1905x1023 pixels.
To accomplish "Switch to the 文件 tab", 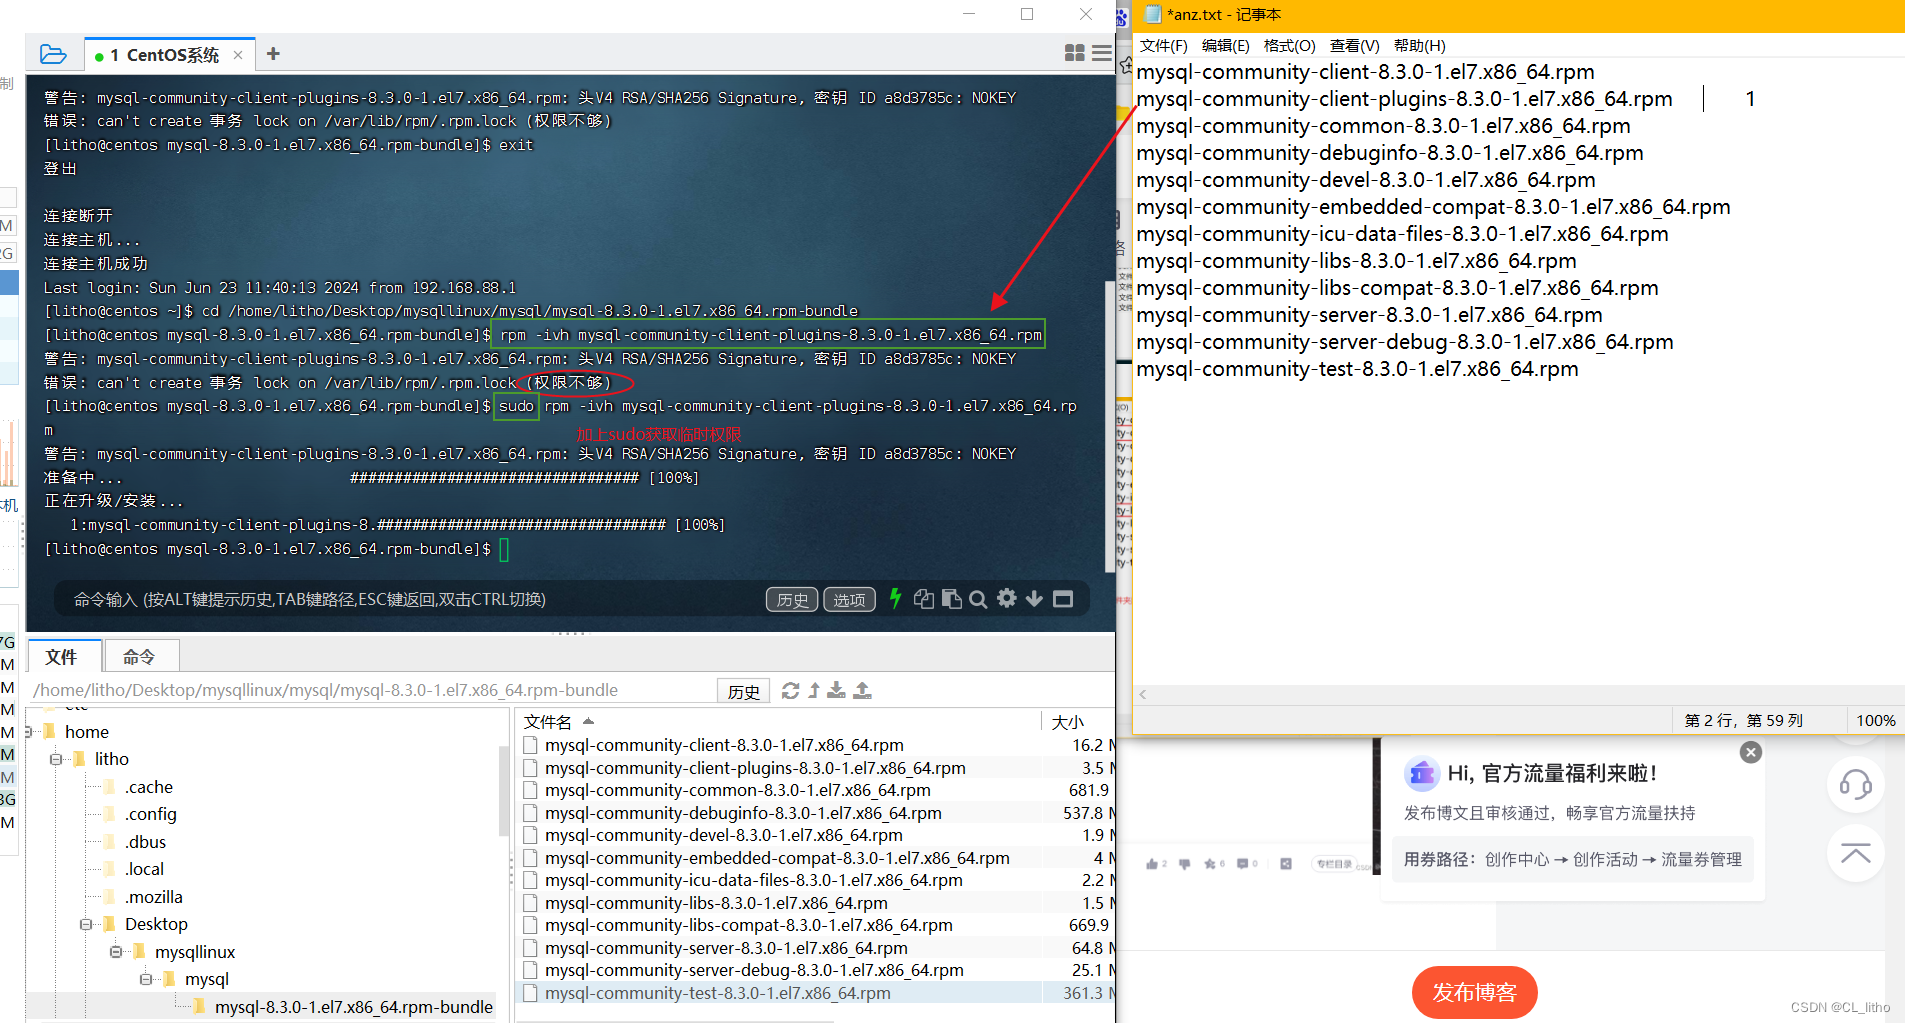I will point(62,657).
